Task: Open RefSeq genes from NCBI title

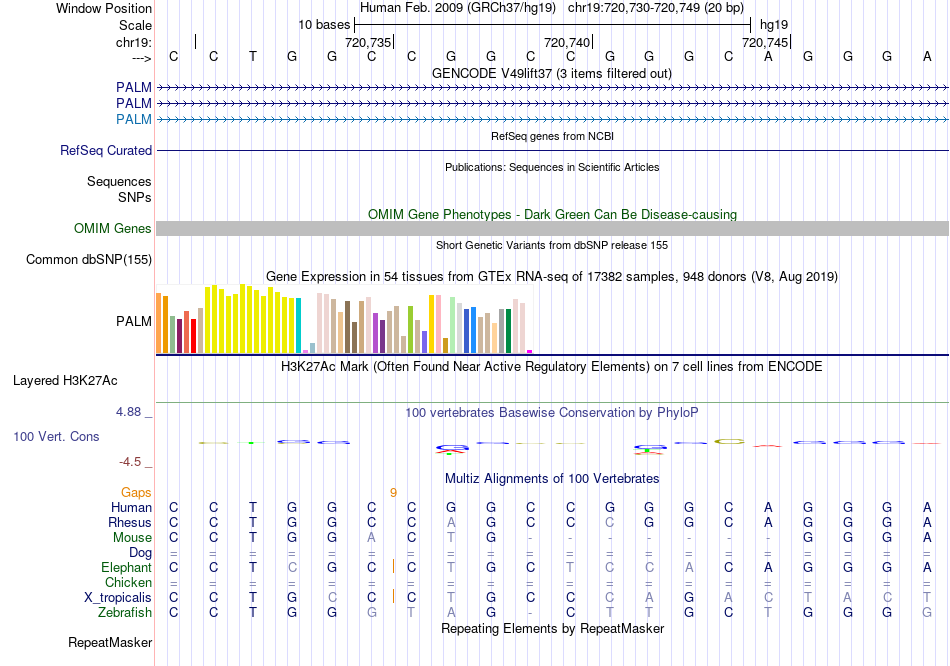Action: [552, 136]
